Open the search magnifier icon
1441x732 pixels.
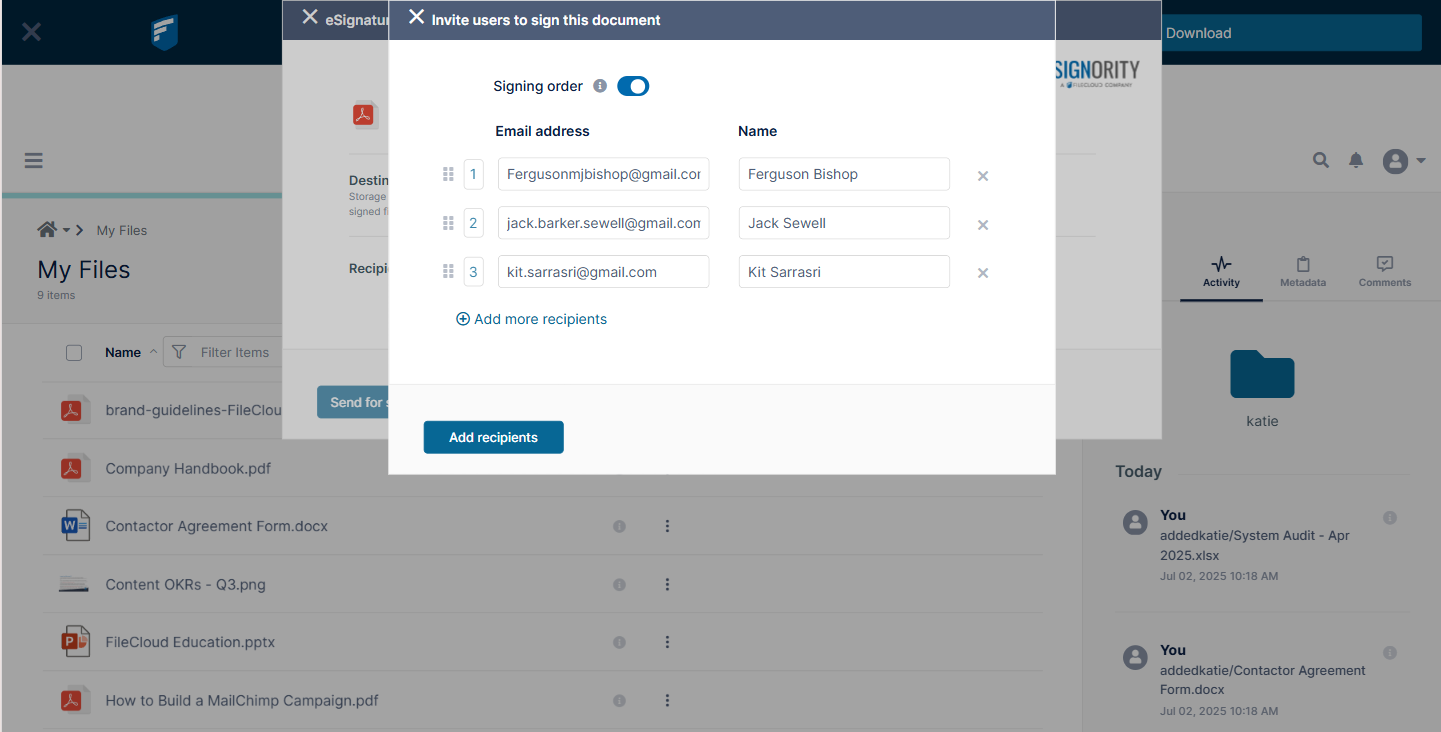pos(1321,160)
